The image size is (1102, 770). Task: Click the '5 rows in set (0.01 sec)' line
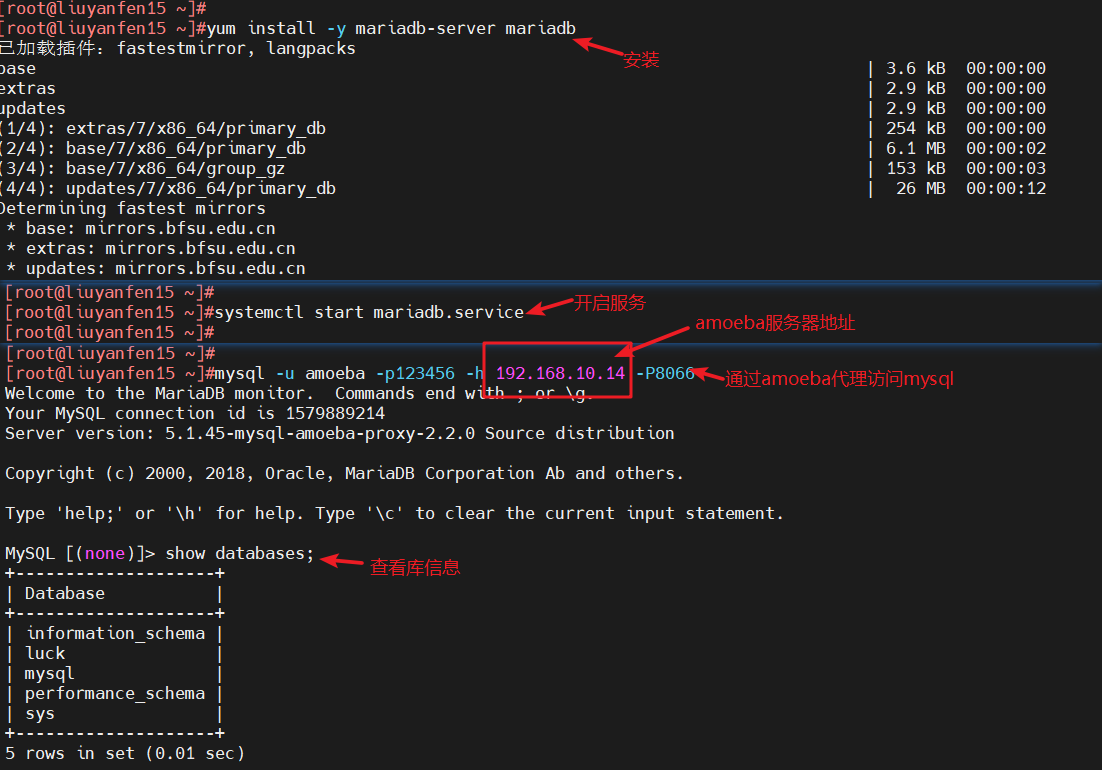tap(125, 754)
